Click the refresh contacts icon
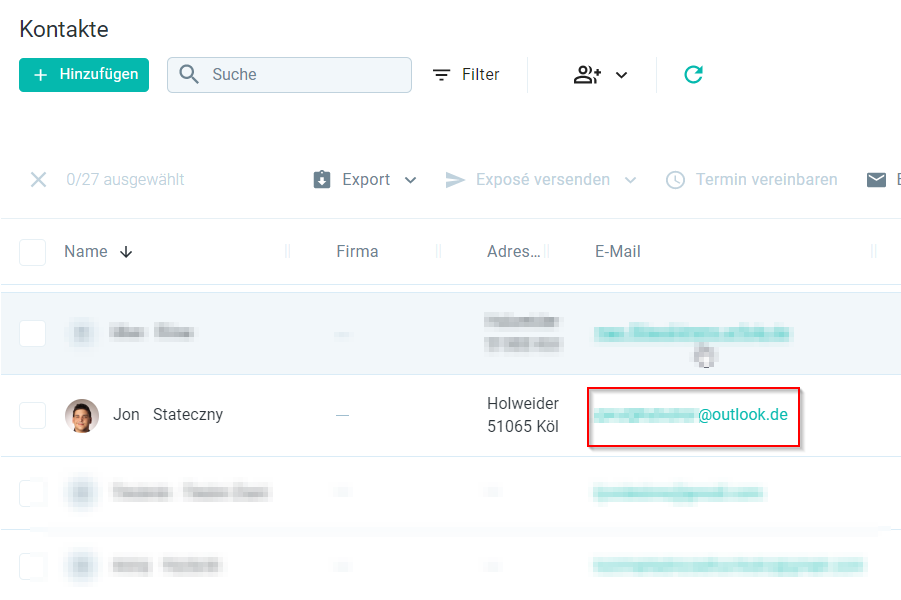The width and height of the screenshot is (901, 600). (x=693, y=75)
